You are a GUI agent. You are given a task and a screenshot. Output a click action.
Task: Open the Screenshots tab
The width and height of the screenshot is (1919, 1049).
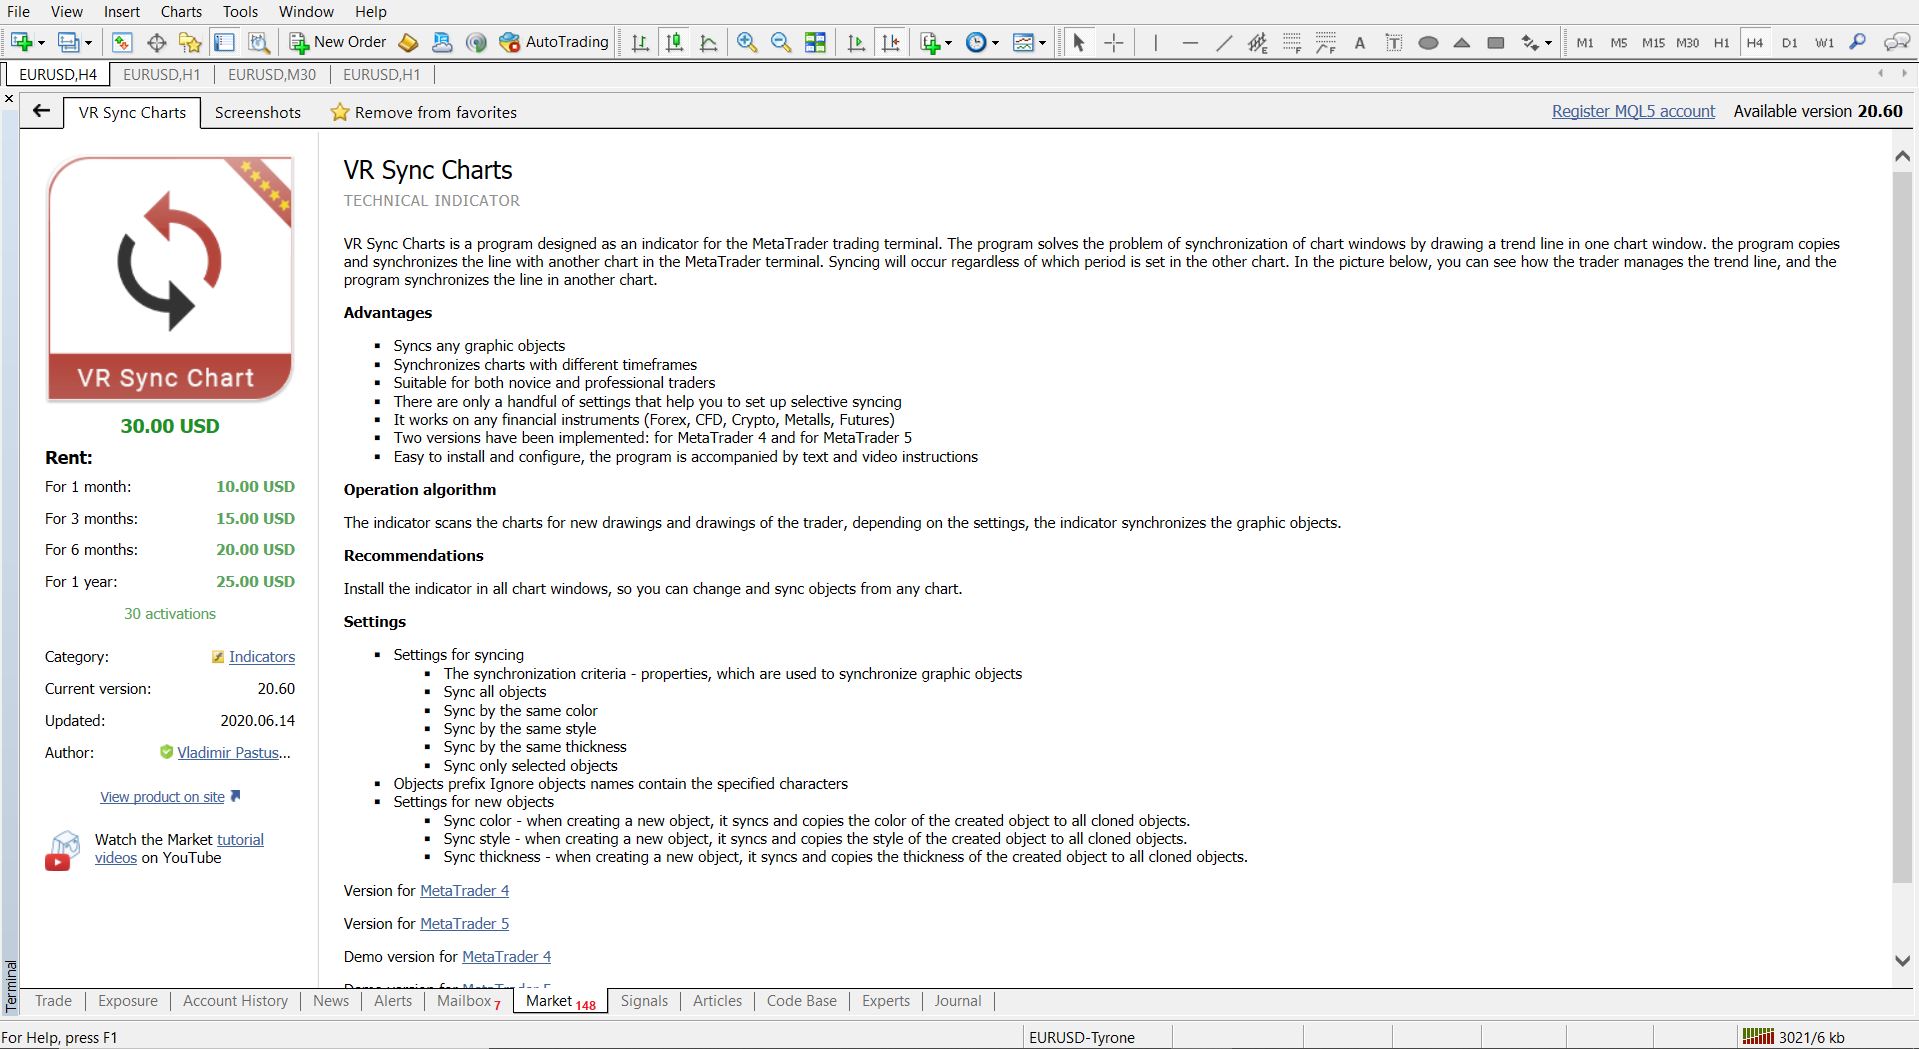click(x=258, y=113)
